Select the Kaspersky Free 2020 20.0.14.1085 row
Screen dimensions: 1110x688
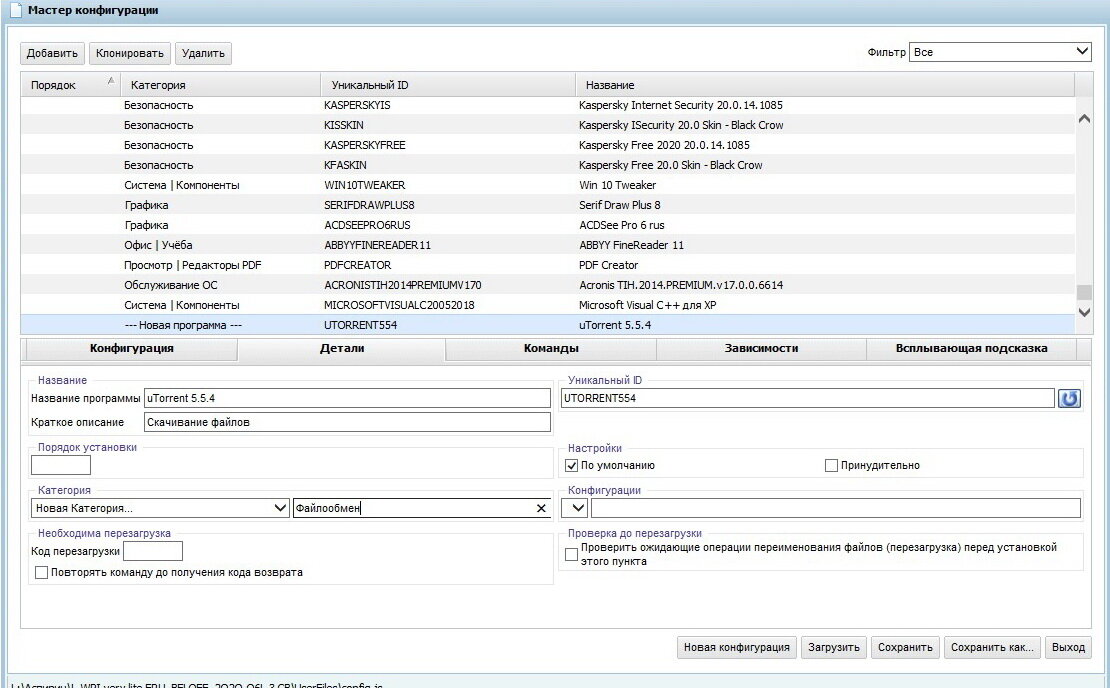point(547,145)
